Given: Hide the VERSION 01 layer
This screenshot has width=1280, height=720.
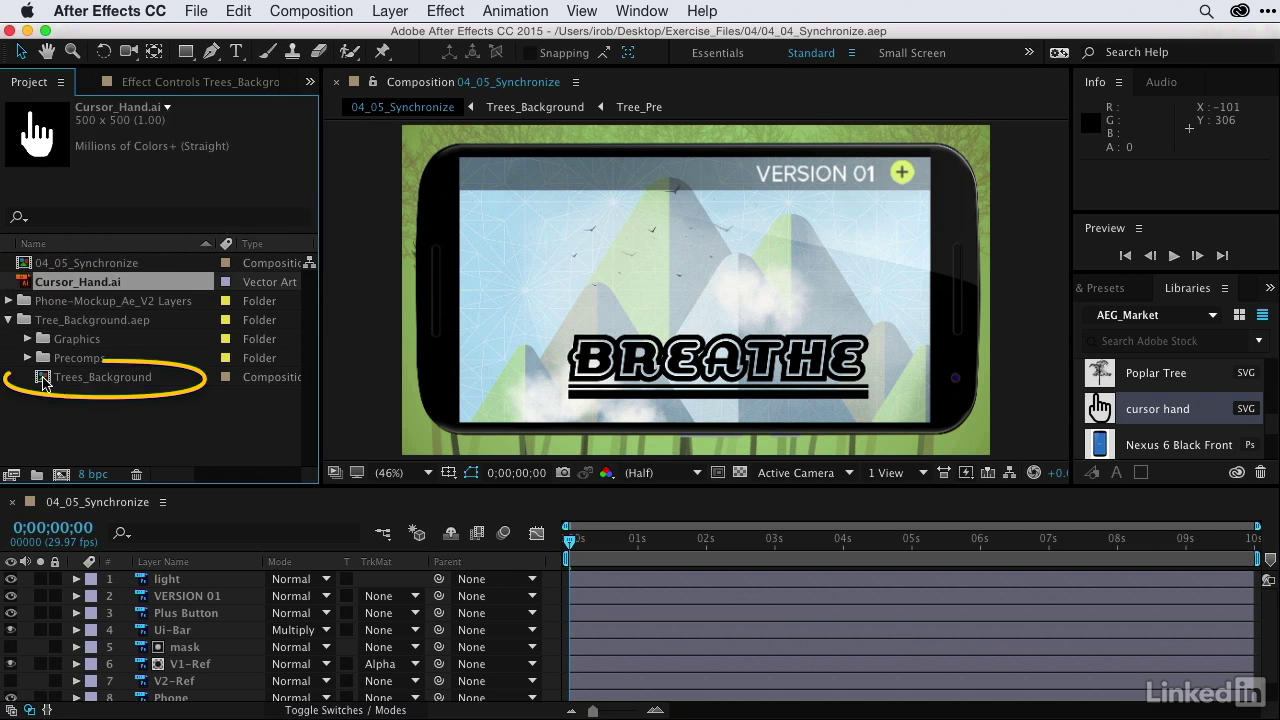Looking at the screenshot, I should [11, 596].
